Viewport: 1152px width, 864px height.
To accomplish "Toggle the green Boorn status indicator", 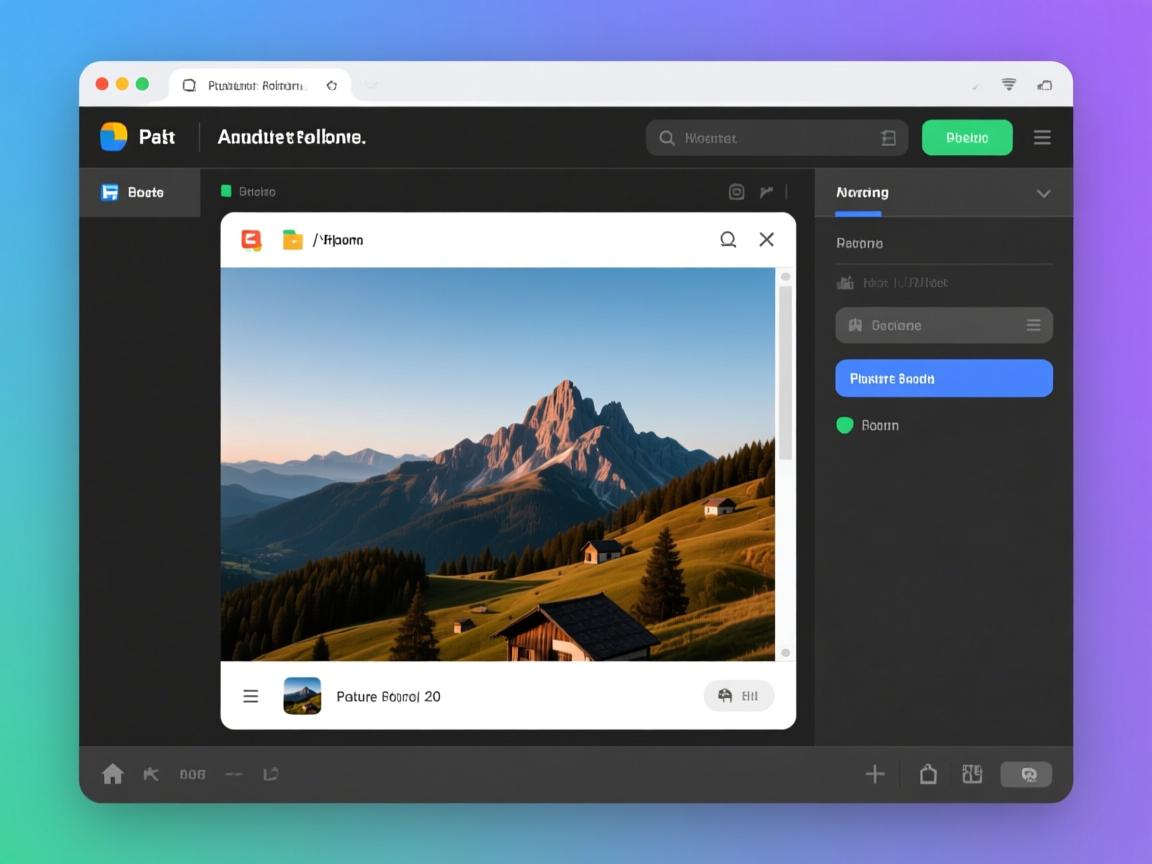I will coord(845,425).
